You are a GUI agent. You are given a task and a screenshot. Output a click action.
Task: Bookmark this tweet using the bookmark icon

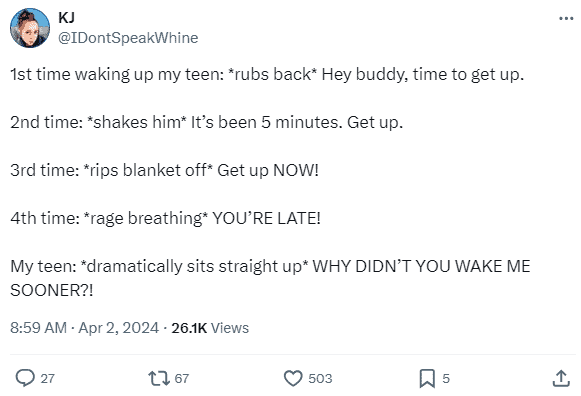[x=427, y=379]
